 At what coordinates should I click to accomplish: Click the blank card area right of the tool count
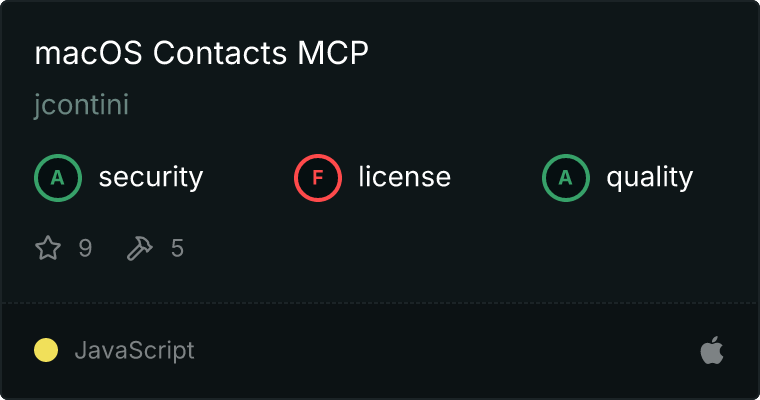pyautogui.click(x=460, y=248)
